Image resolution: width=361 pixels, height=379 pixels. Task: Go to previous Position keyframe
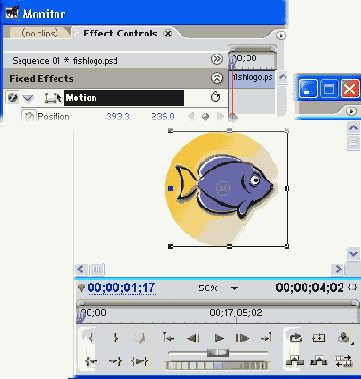pyautogui.click(x=191, y=117)
